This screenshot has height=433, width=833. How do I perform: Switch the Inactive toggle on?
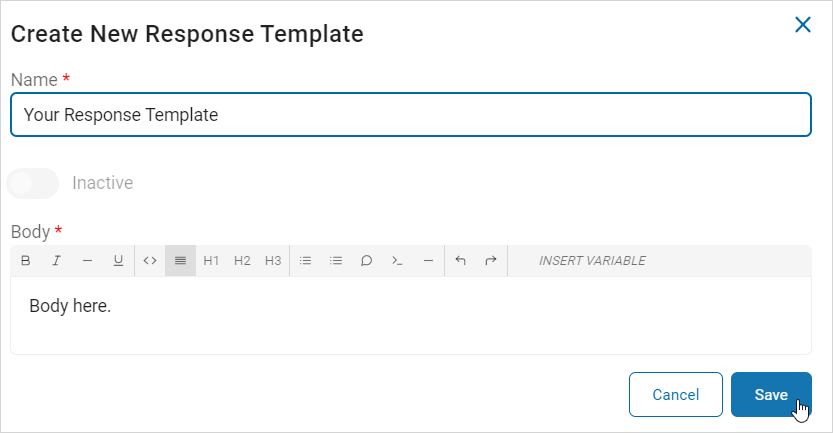[33, 183]
